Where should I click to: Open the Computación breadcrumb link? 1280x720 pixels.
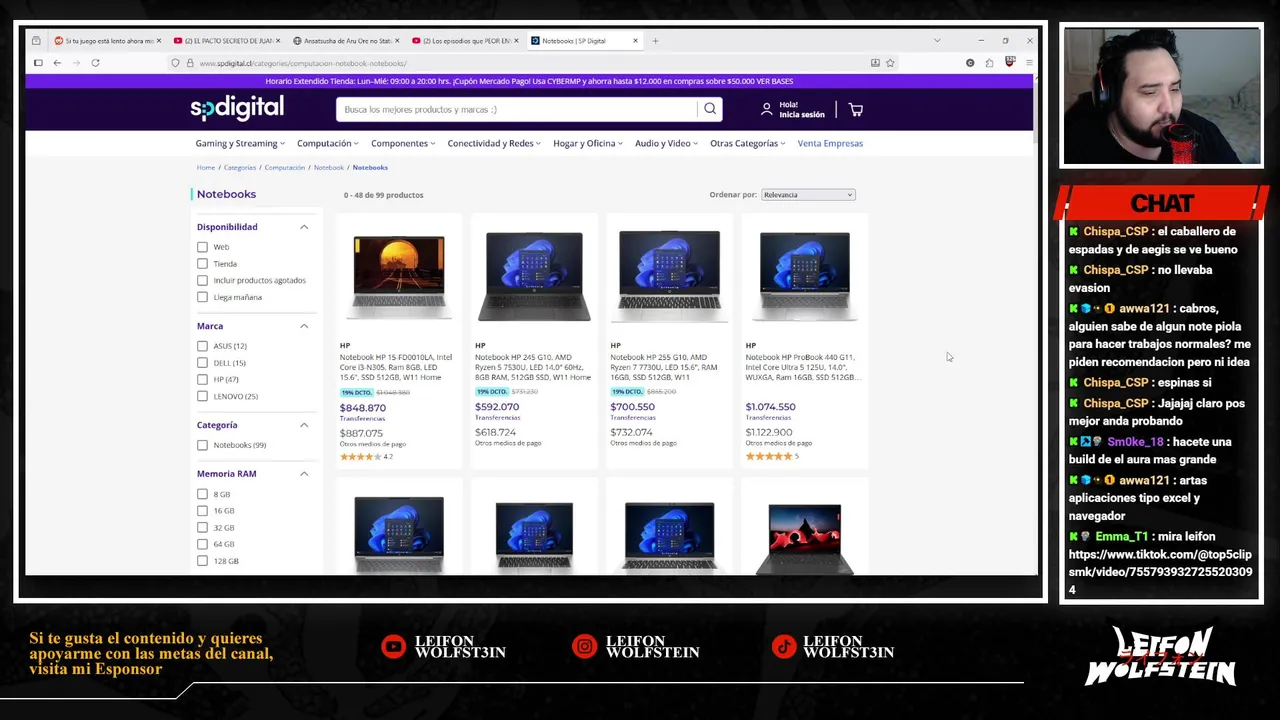click(x=285, y=168)
